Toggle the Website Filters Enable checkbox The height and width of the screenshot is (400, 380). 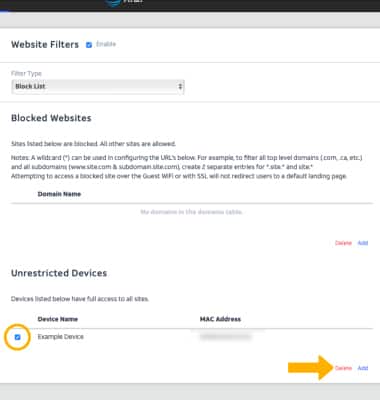coord(89,45)
